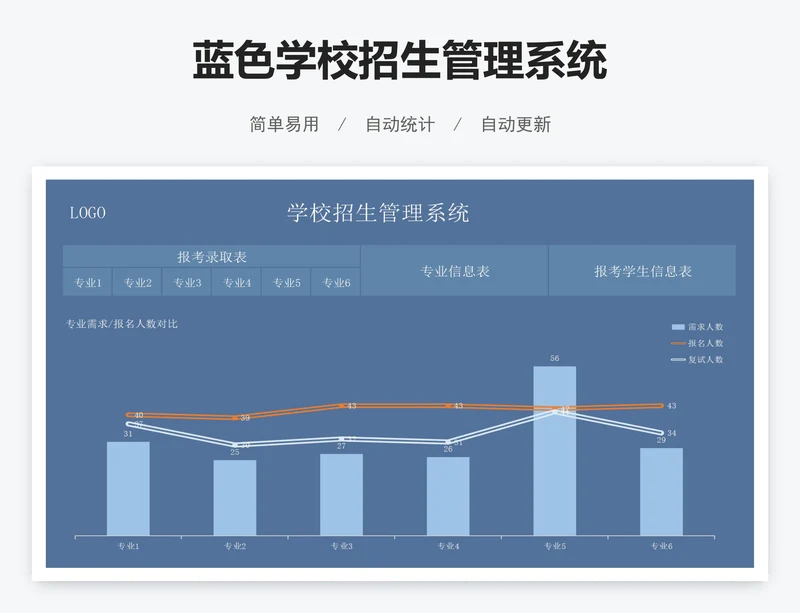Click the heading 蓝色学校招生管理系统
800x613 pixels.
[399, 60]
